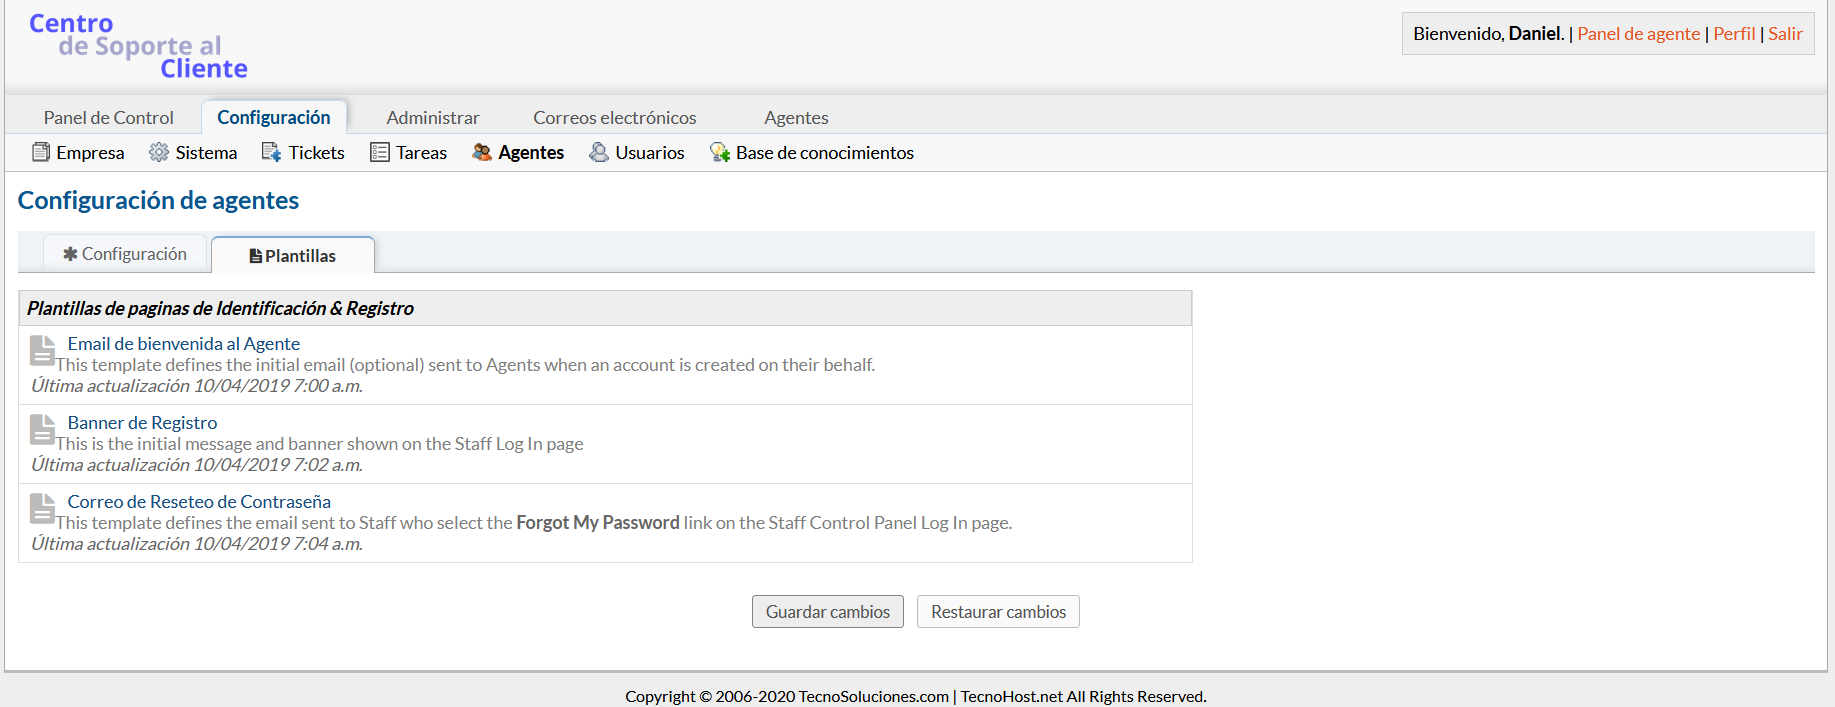Screen dimensions: 1835x707
Task: Switch to the Administrar tab
Action: point(433,117)
